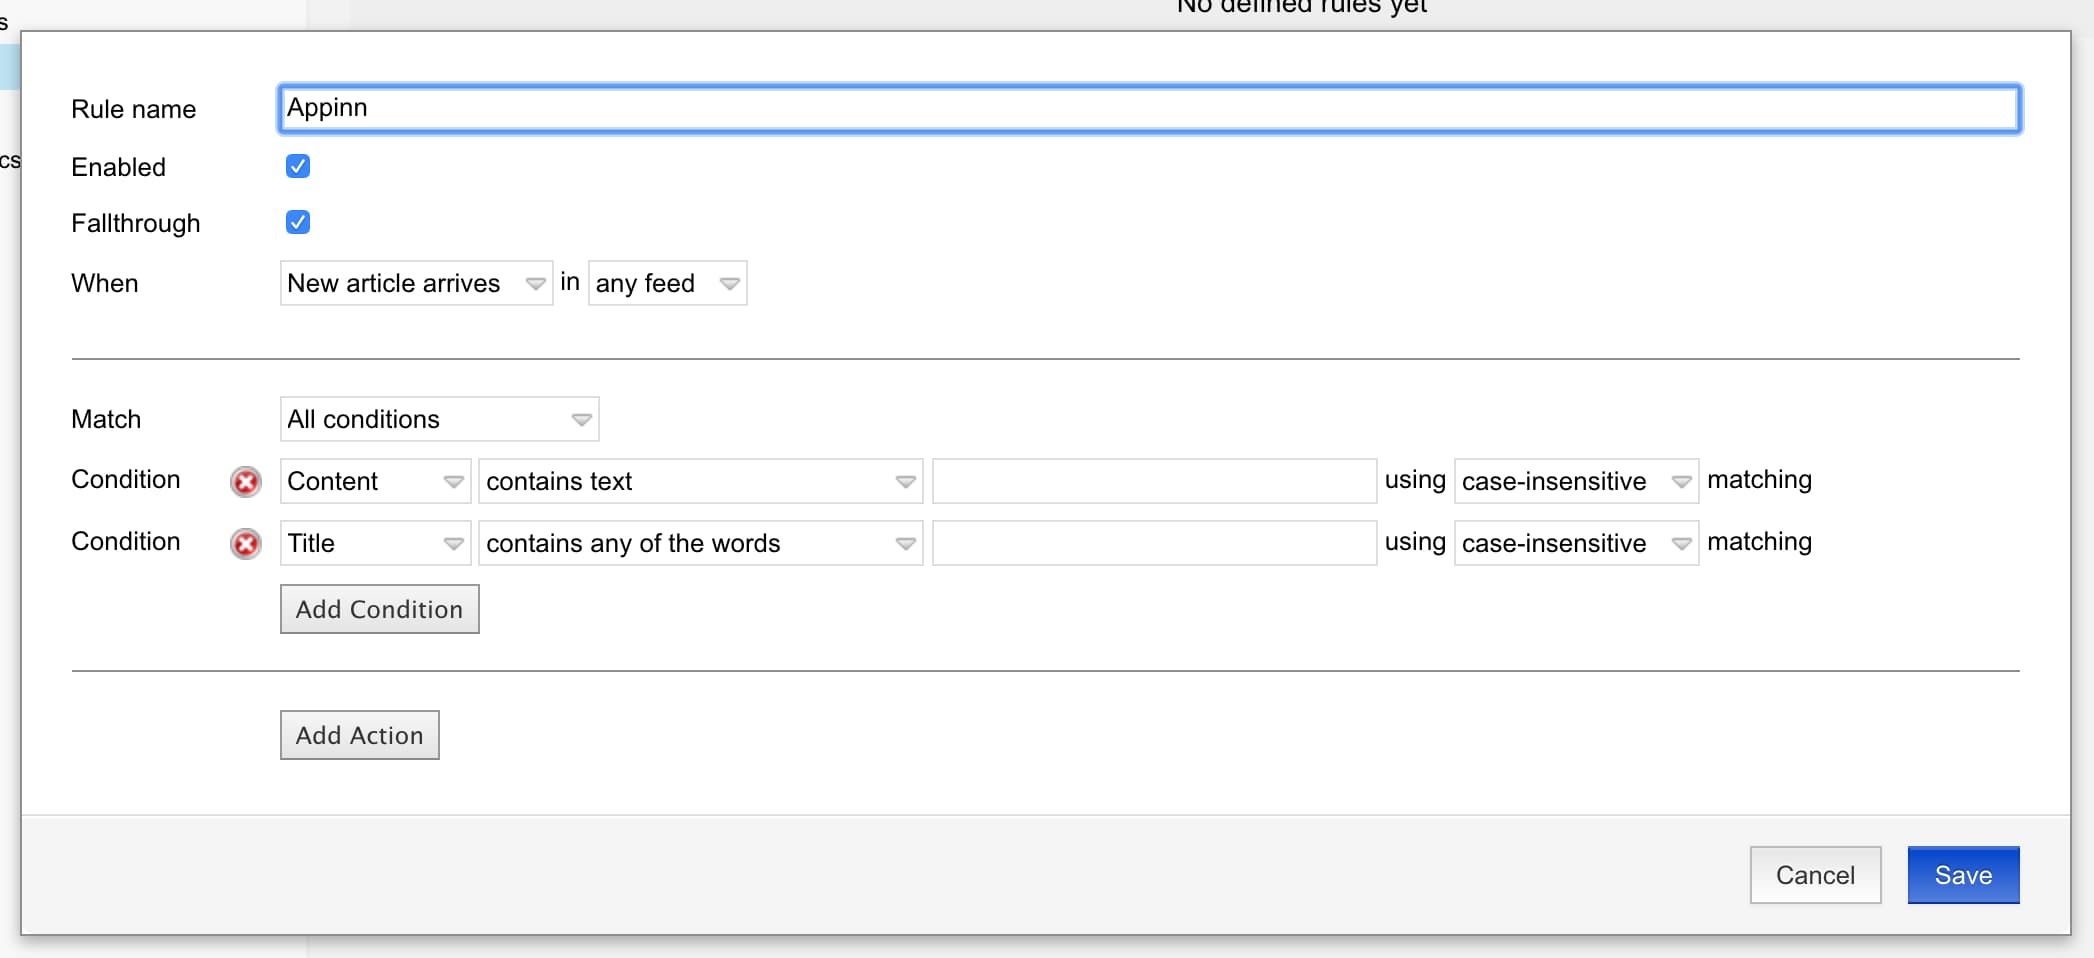
Task: Uncheck the Enabled checkbox
Action: coord(298,166)
